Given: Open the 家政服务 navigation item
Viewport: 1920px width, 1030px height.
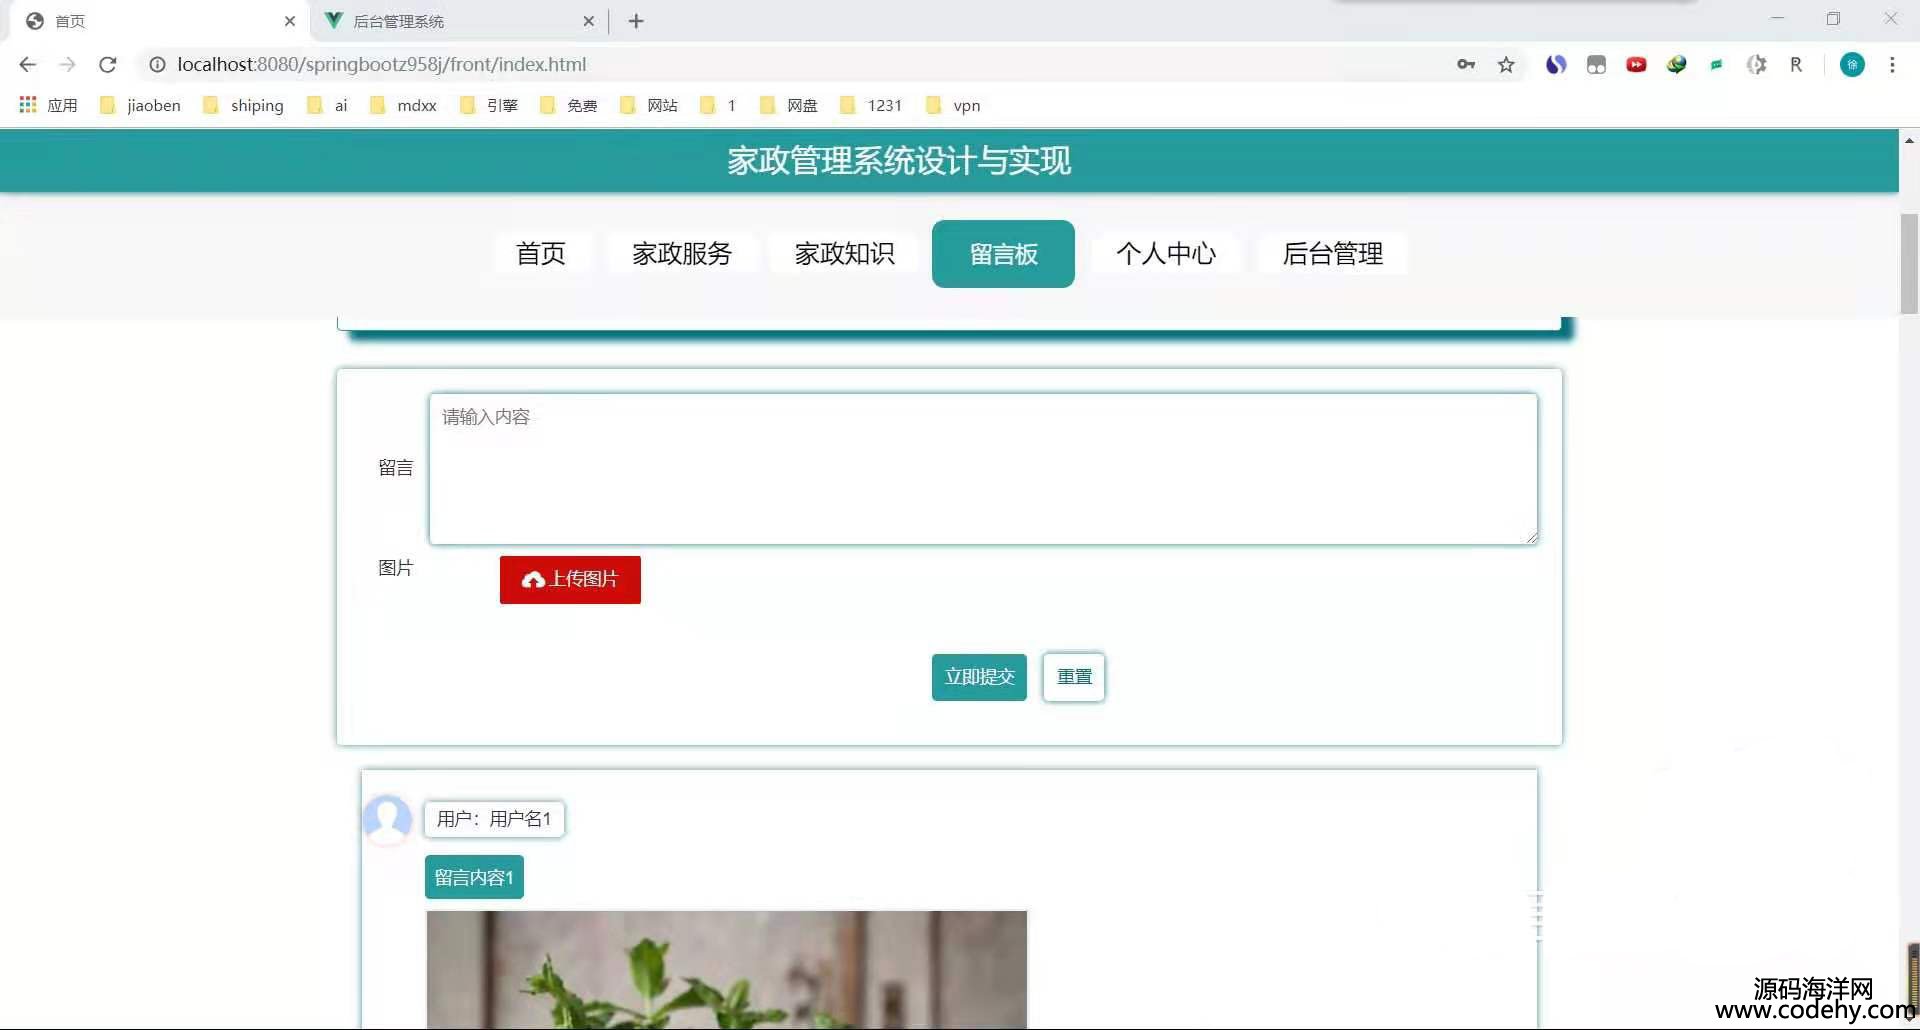Looking at the screenshot, I should click(682, 254).
